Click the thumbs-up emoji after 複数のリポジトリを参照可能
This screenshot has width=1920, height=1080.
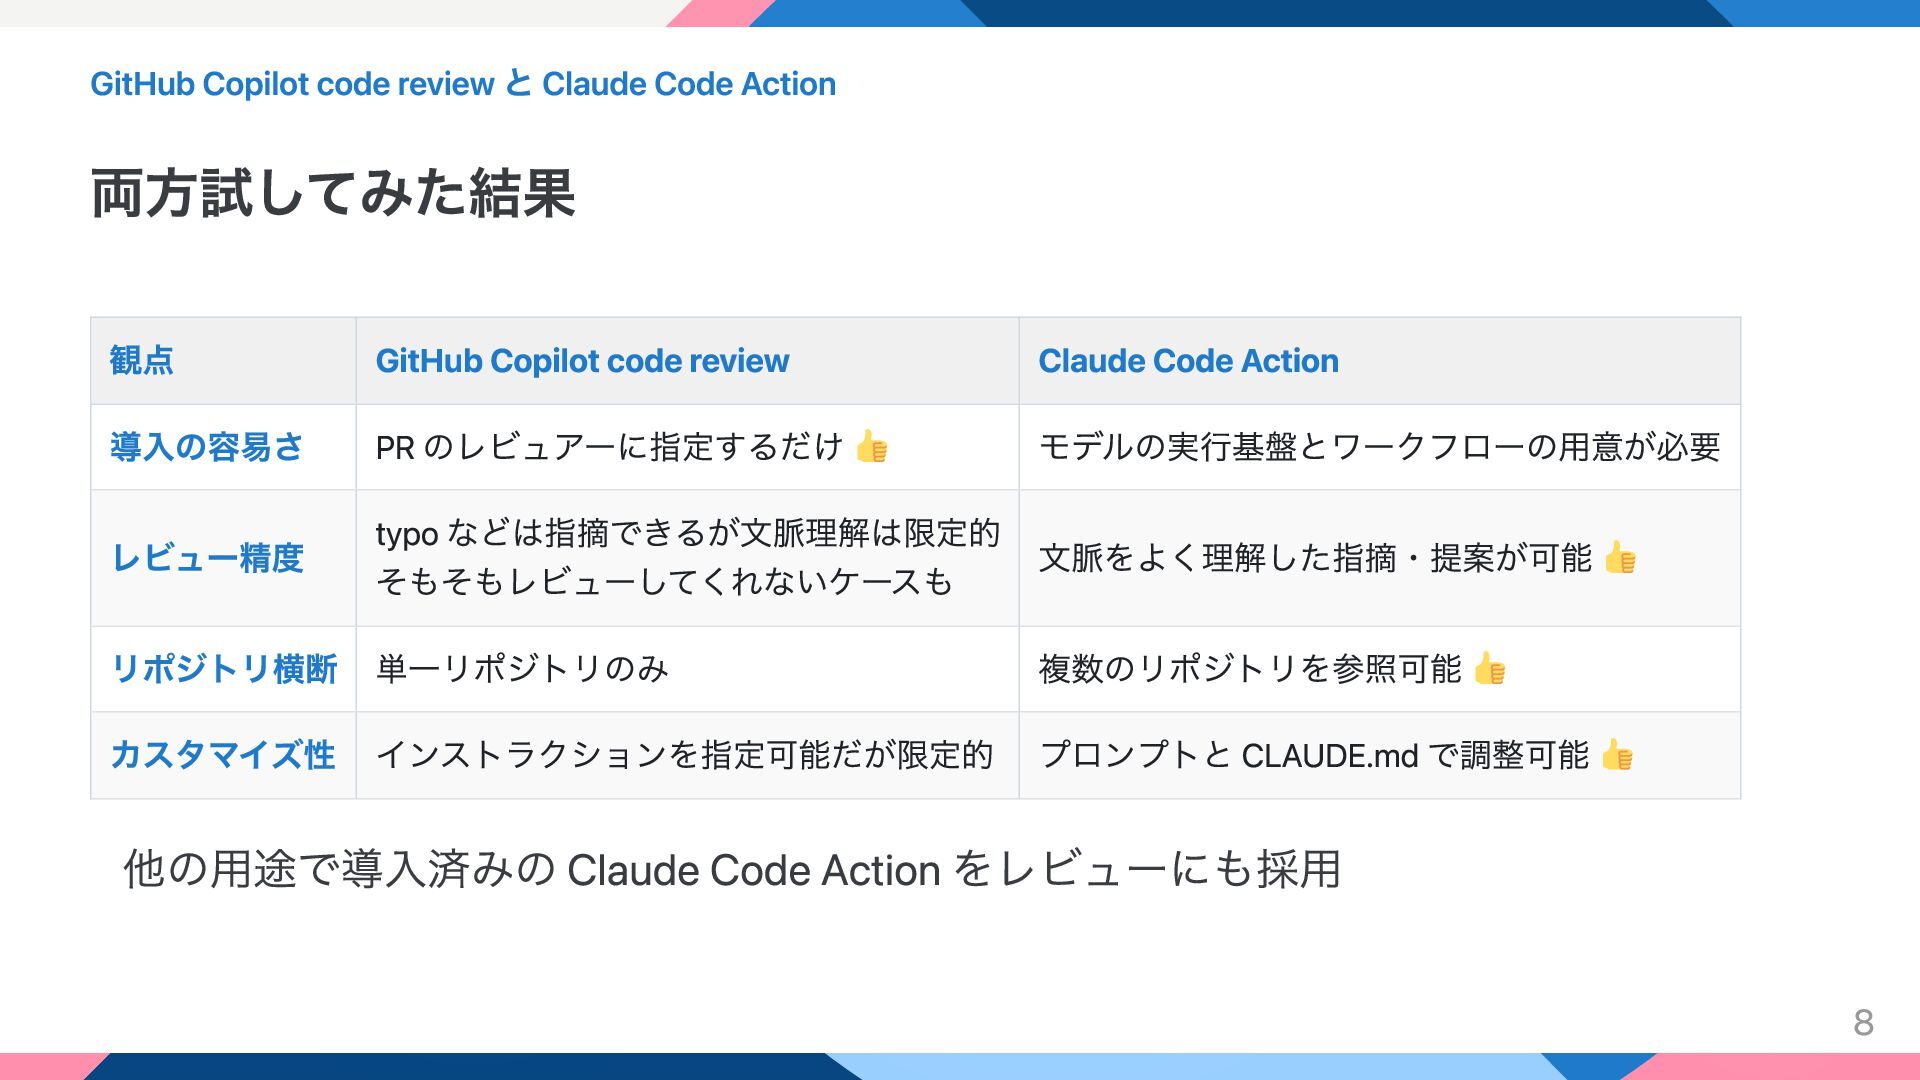(1489, 668)
